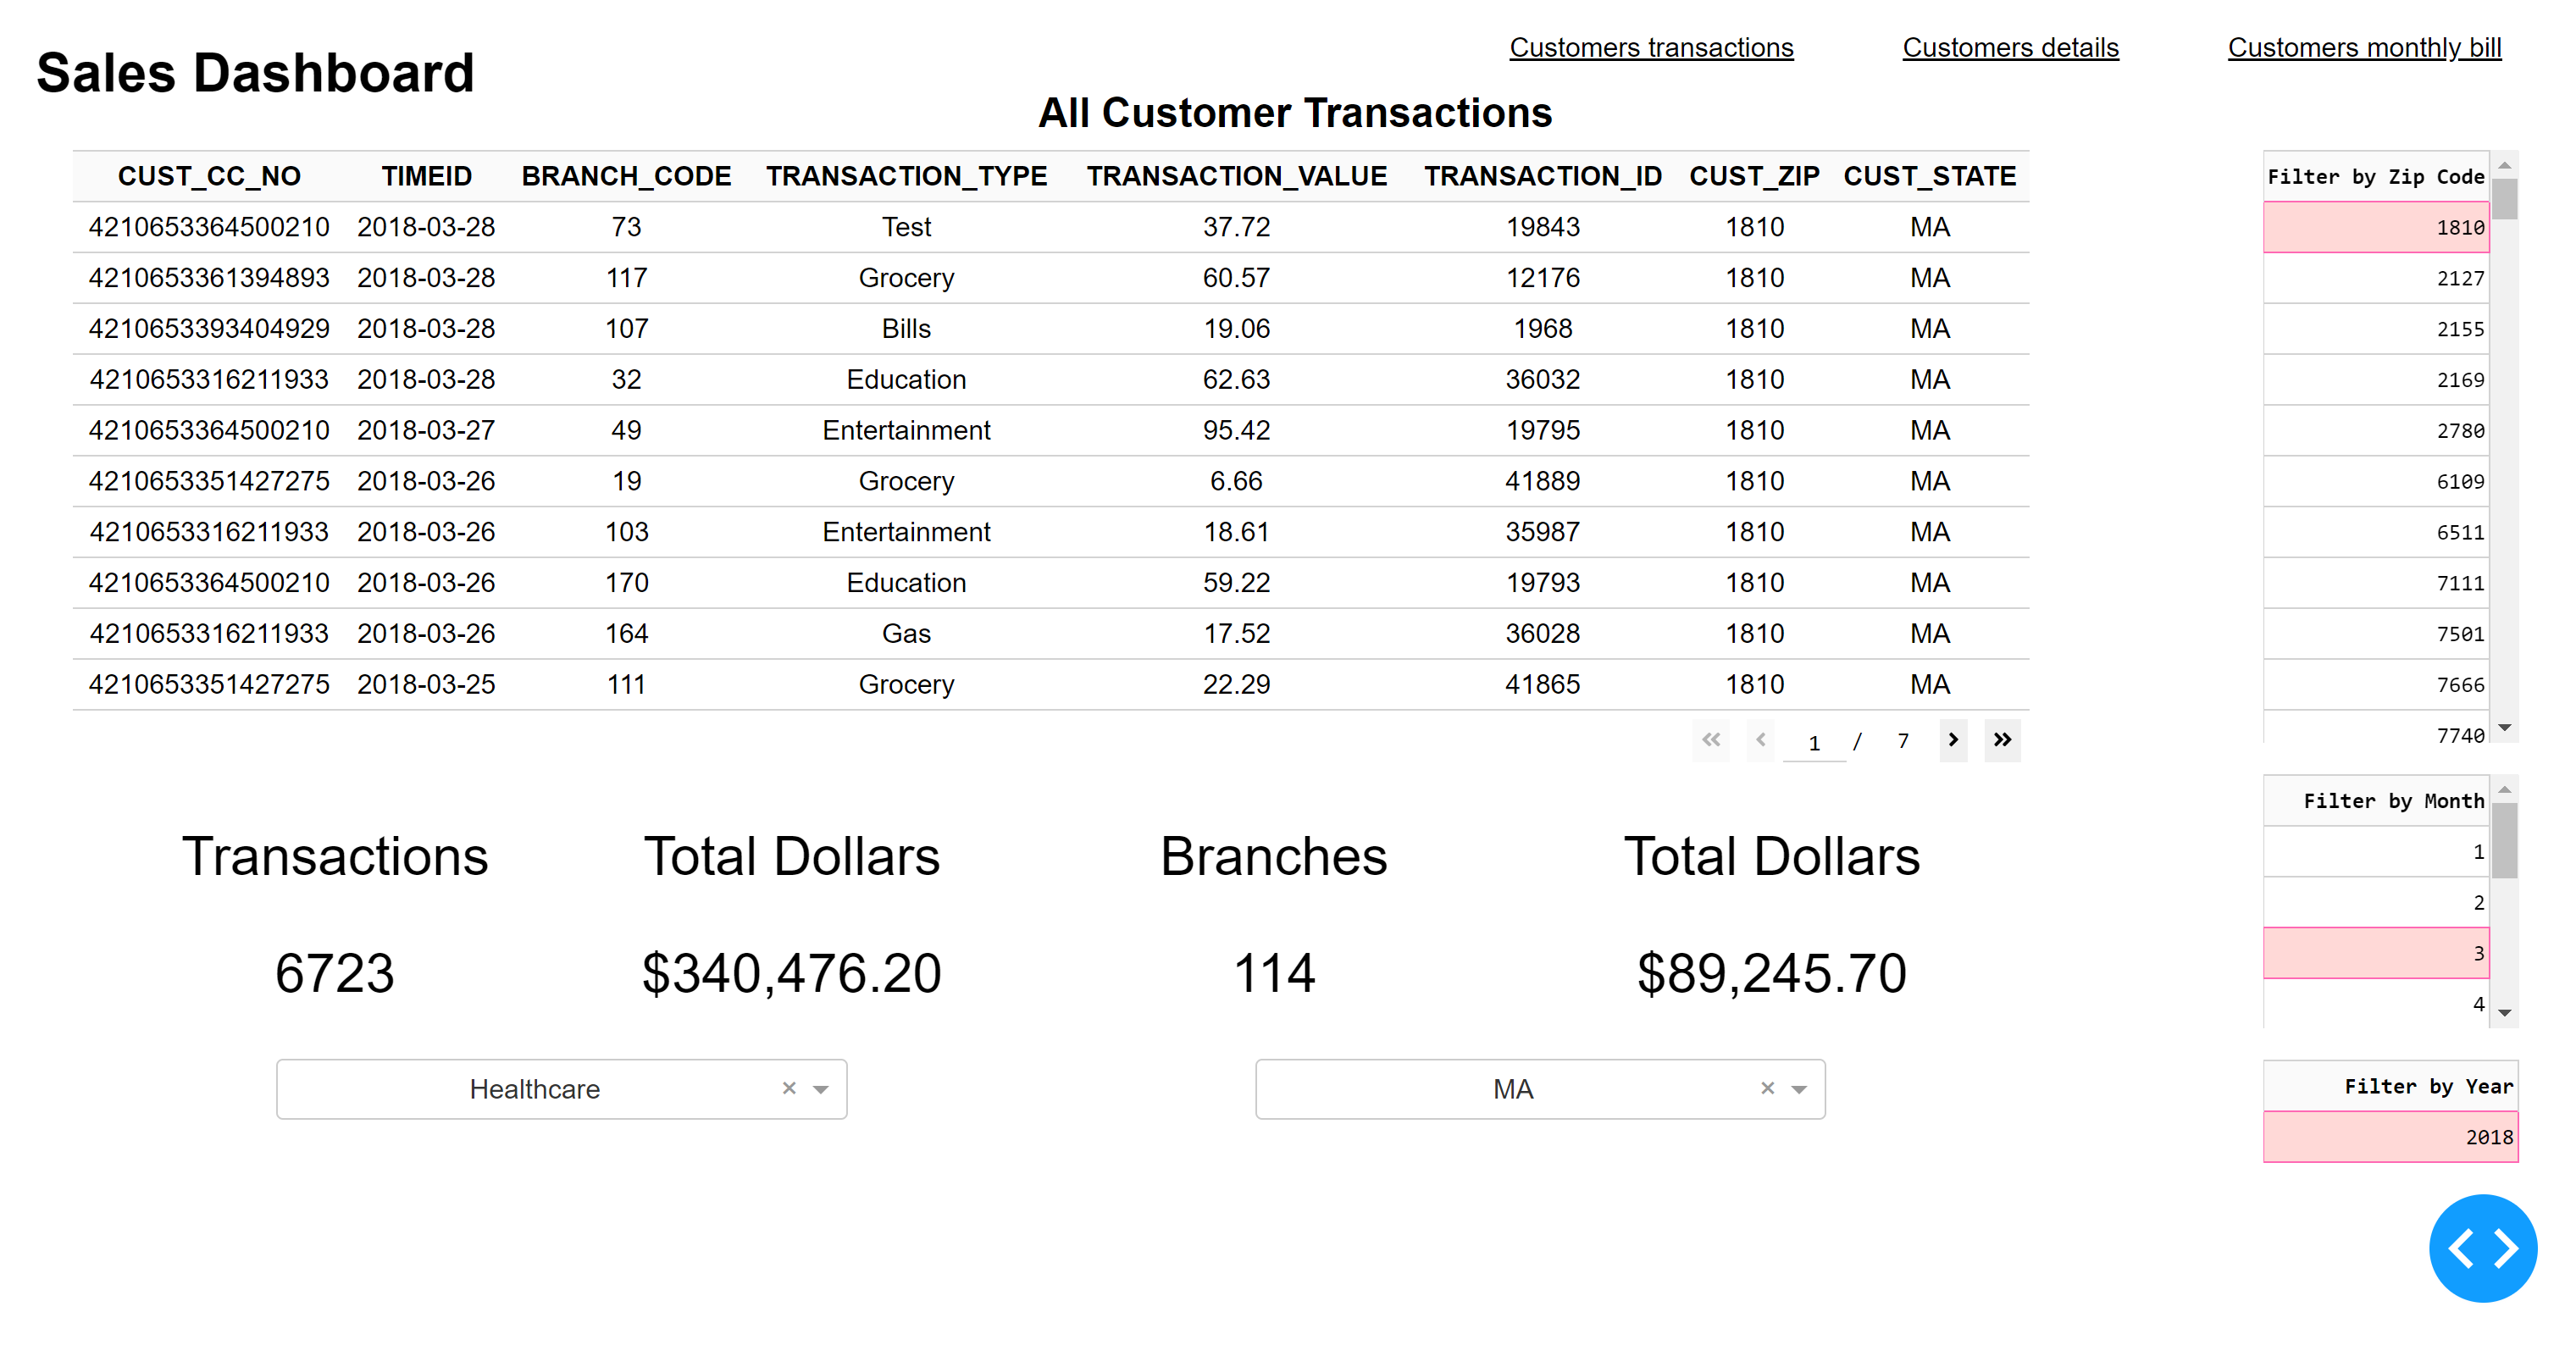Jump to the first page of transactions
Viewport: 2576px width, 1351px height.
pyautogui.click(x=1711, y=741)
